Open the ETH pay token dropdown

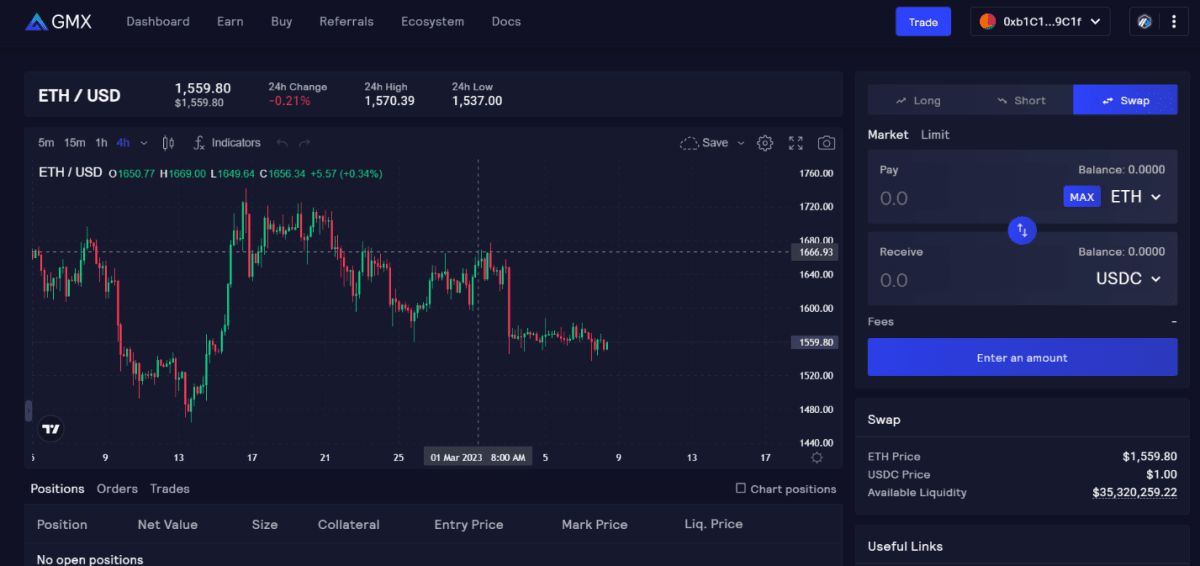point(1136,197)
